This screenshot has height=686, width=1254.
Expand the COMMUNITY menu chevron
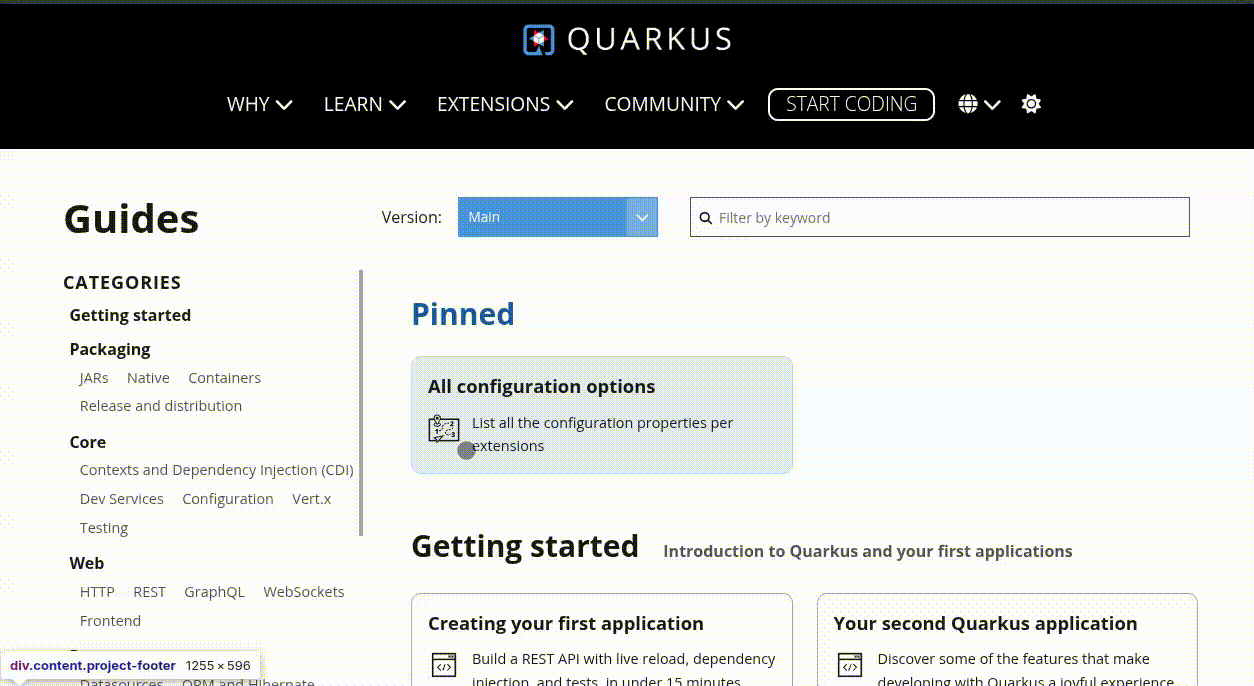pyautogui.click(x=735, y=105)
